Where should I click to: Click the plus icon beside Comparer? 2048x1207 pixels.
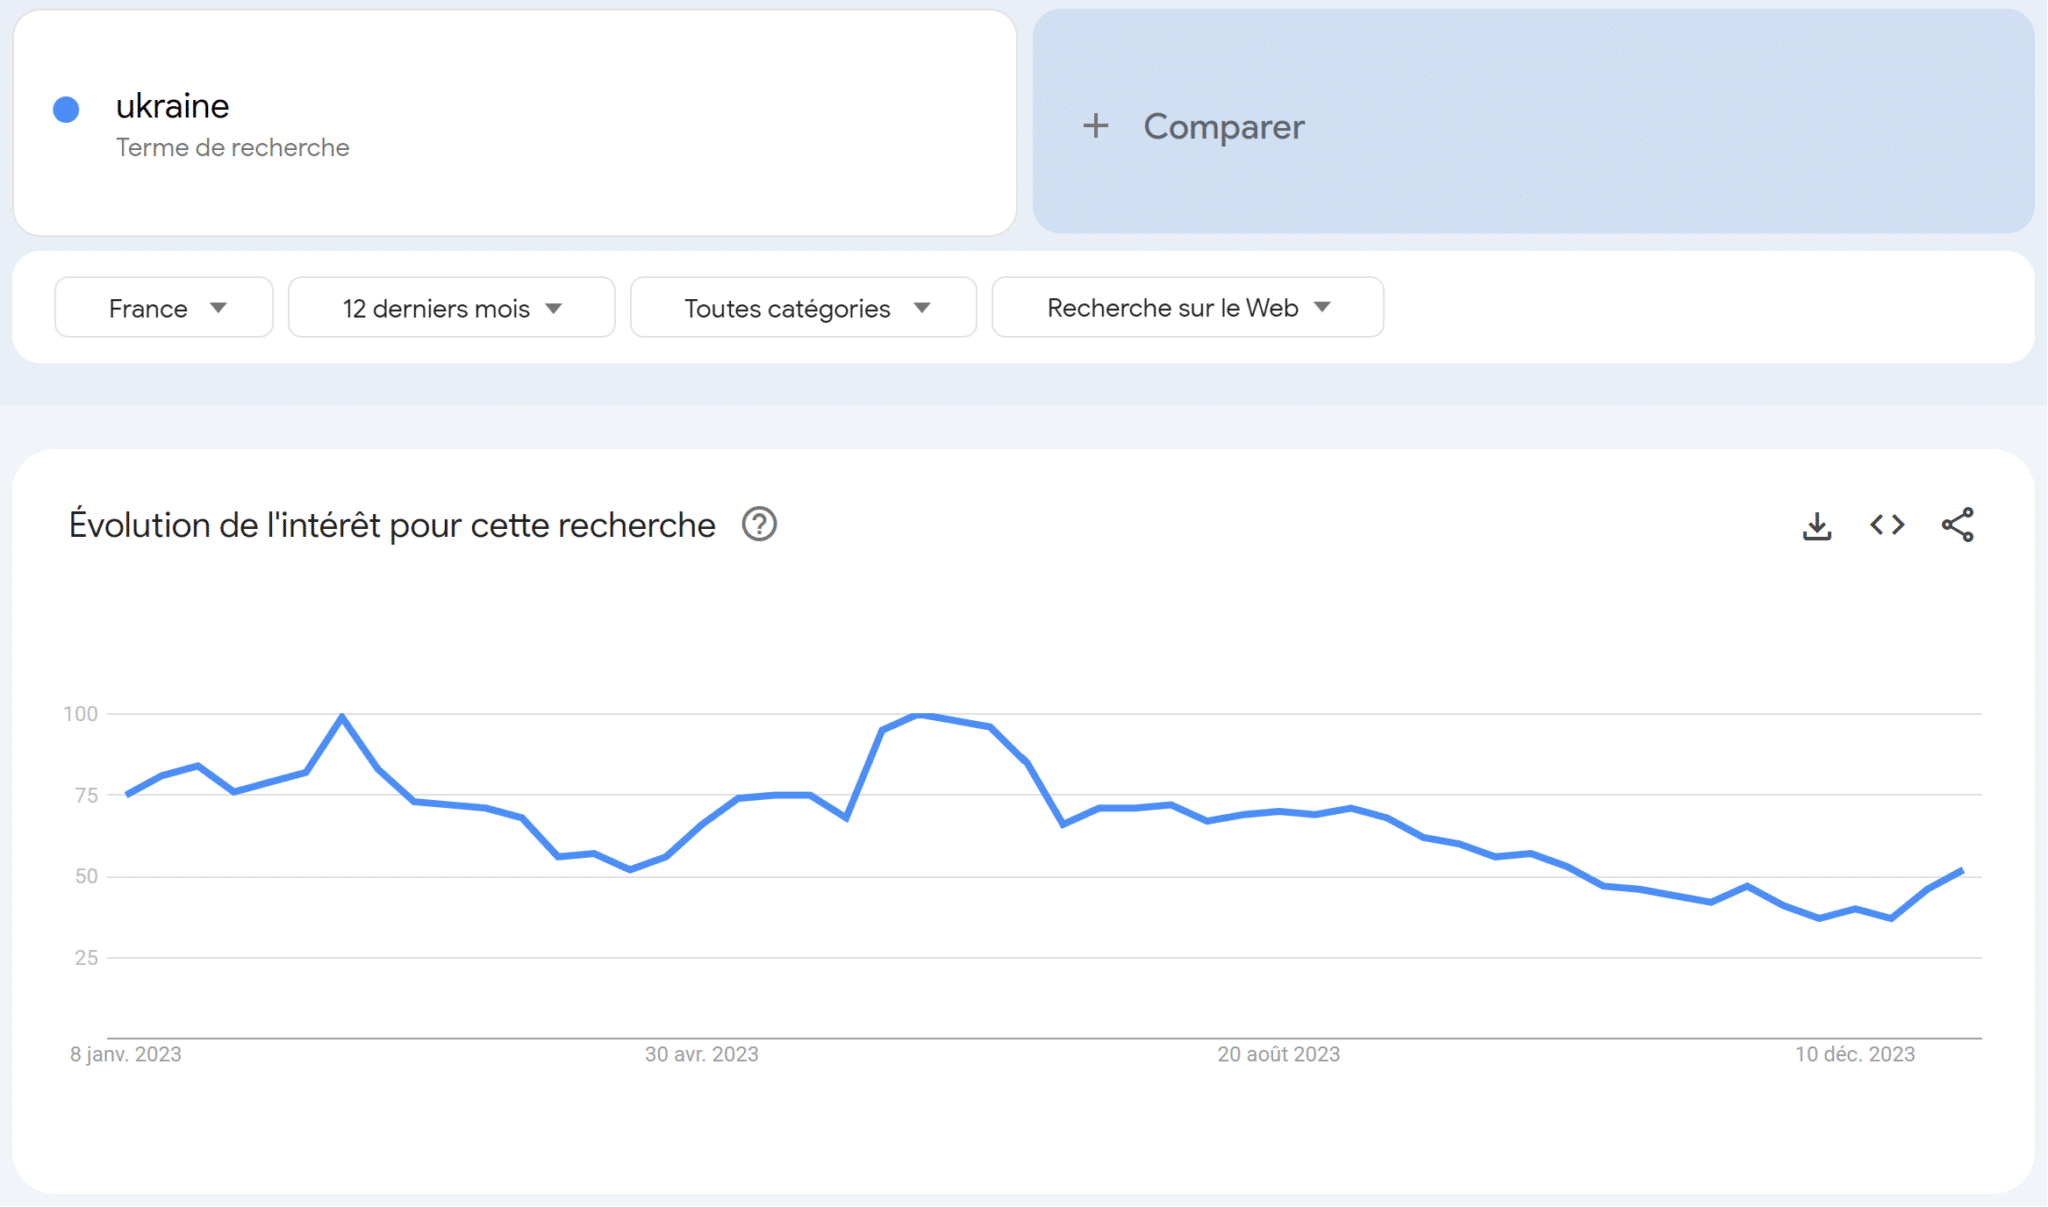click(1096, 126)
